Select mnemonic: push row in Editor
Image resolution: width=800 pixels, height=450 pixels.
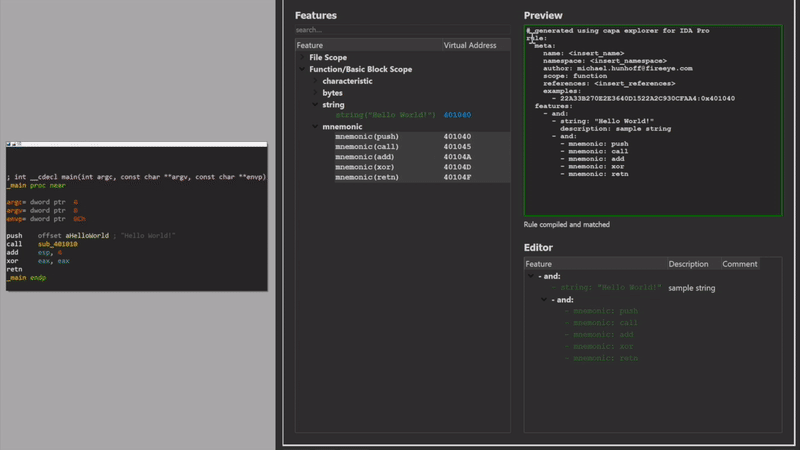click(x=601, y=311)
